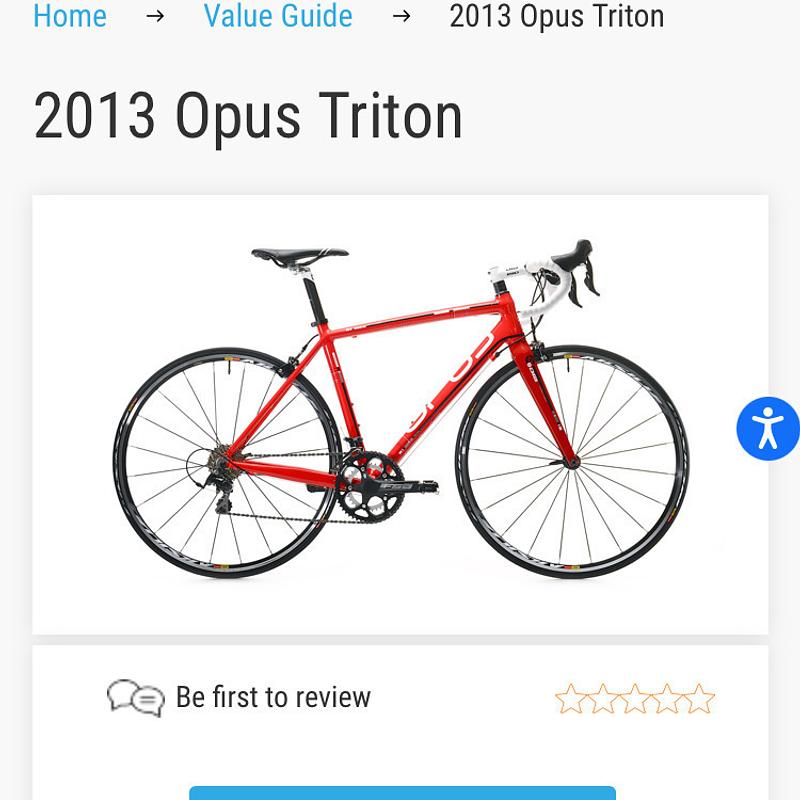The width and height of the screenshot is (800, 800).
Task: Click the 'Be first to review' link
Action: [273, 697]
